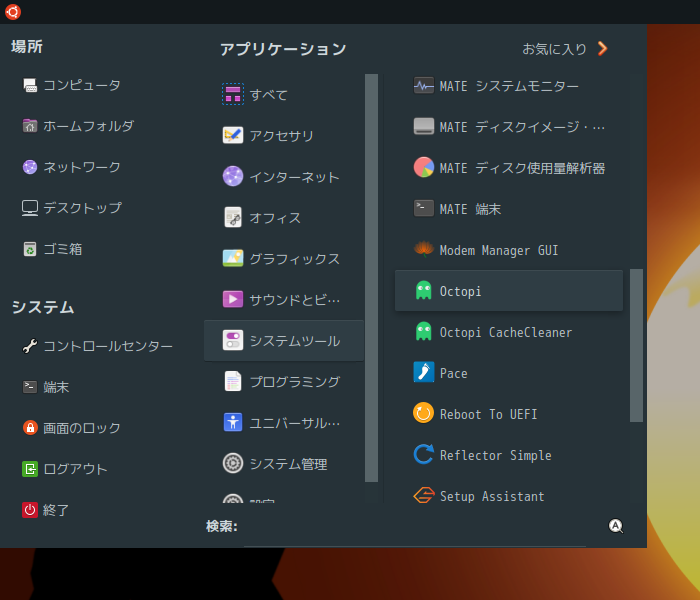Click the Ubuntu MATE menu logo
This screenshot has width=700, height=600.
12,12
